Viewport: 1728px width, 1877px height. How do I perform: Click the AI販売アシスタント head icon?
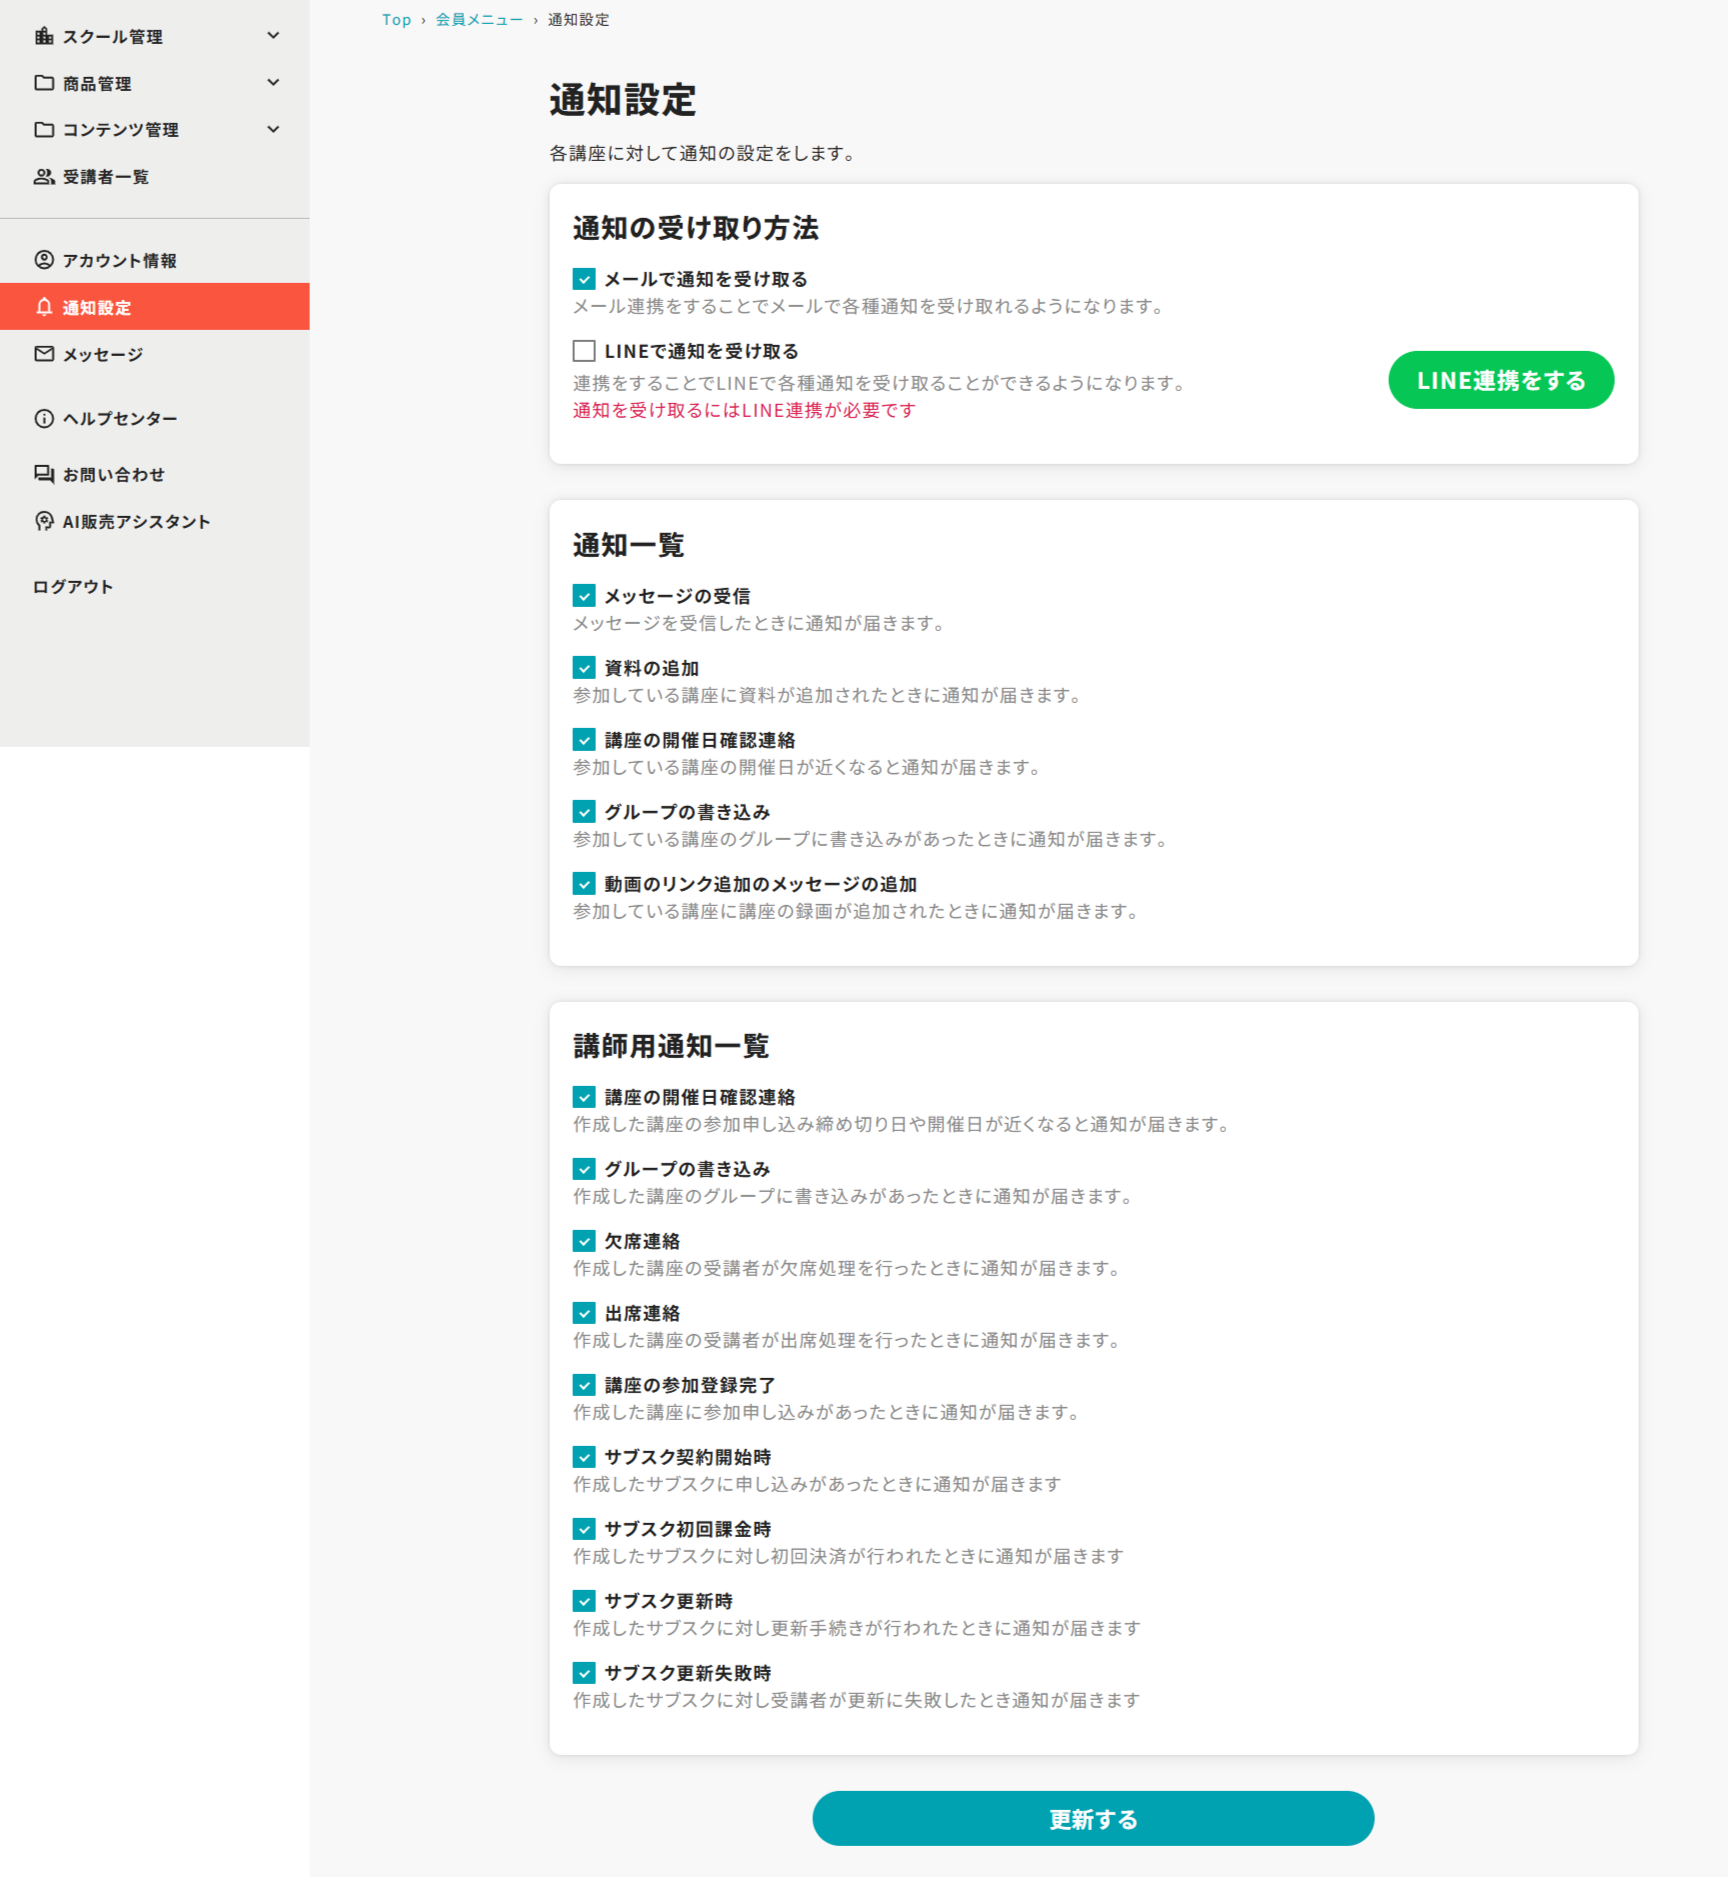point(44,521)
